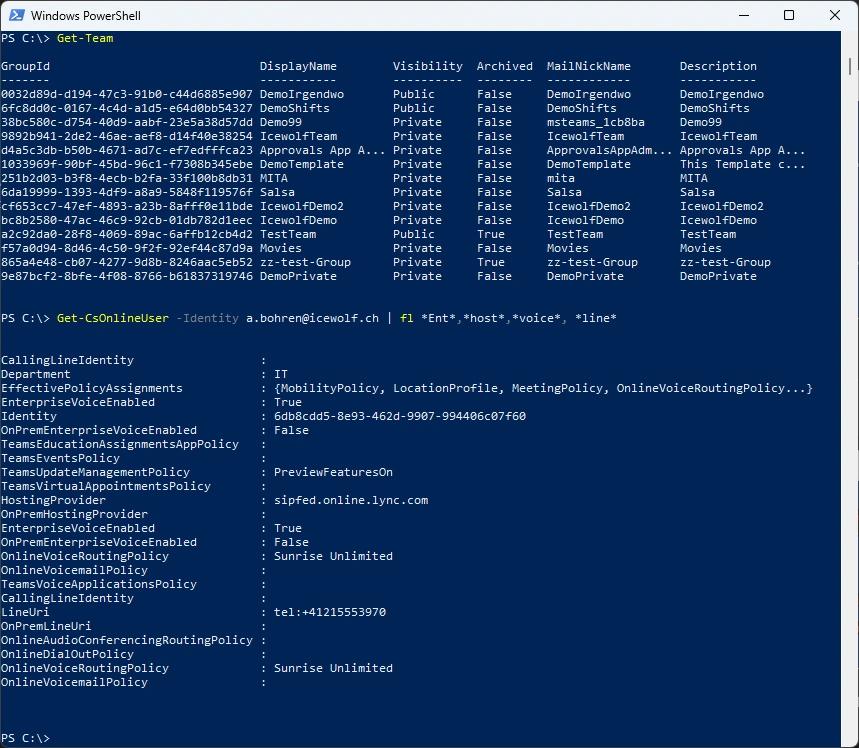Click the MailNickName column header
This screenshot has height=748, width=859.
pos(588,66)
